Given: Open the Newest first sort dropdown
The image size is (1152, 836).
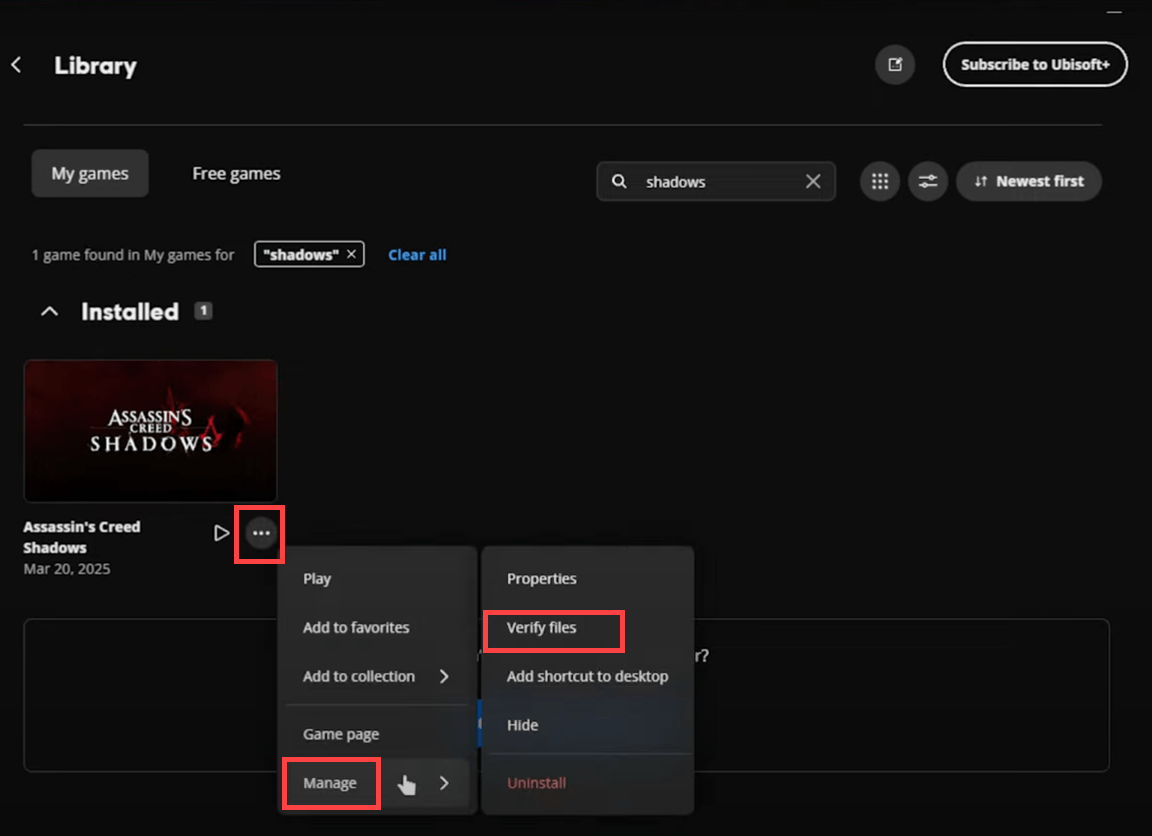Looking at the screenshot, I should coord(1029,181).
